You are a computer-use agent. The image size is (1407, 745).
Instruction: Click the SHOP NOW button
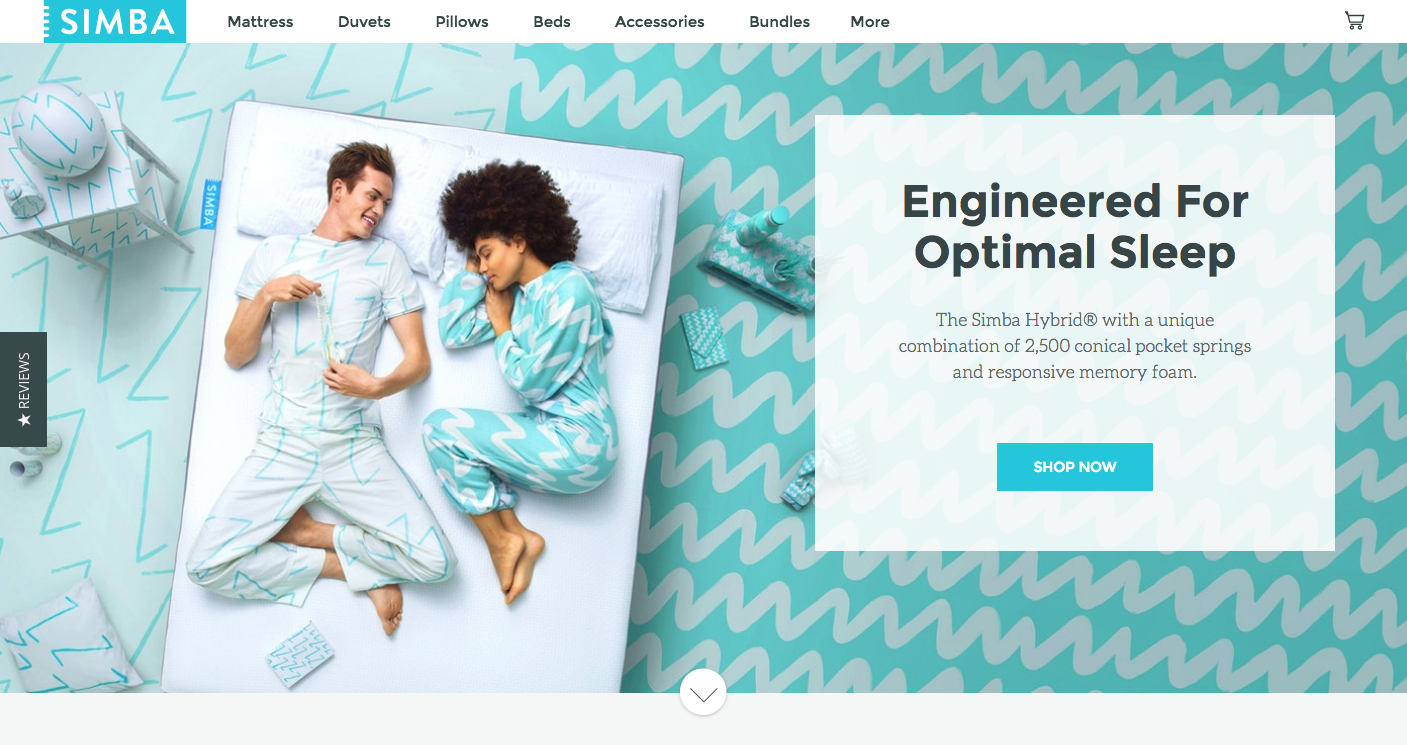click(x=1075, y=467)
